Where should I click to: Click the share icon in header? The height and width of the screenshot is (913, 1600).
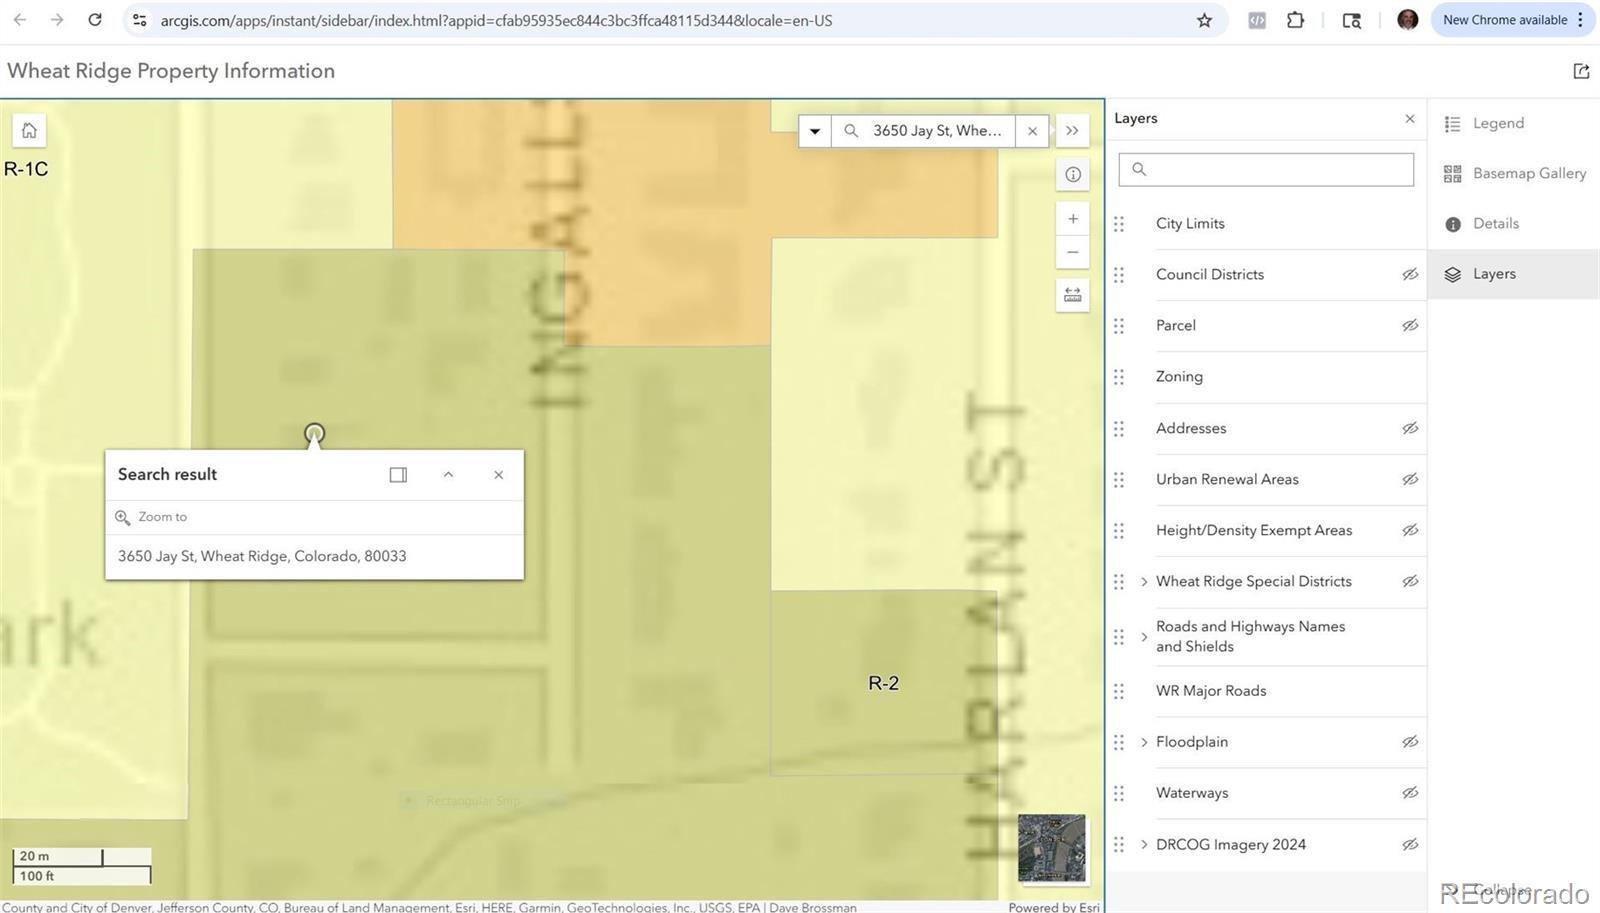point(1581,71)
